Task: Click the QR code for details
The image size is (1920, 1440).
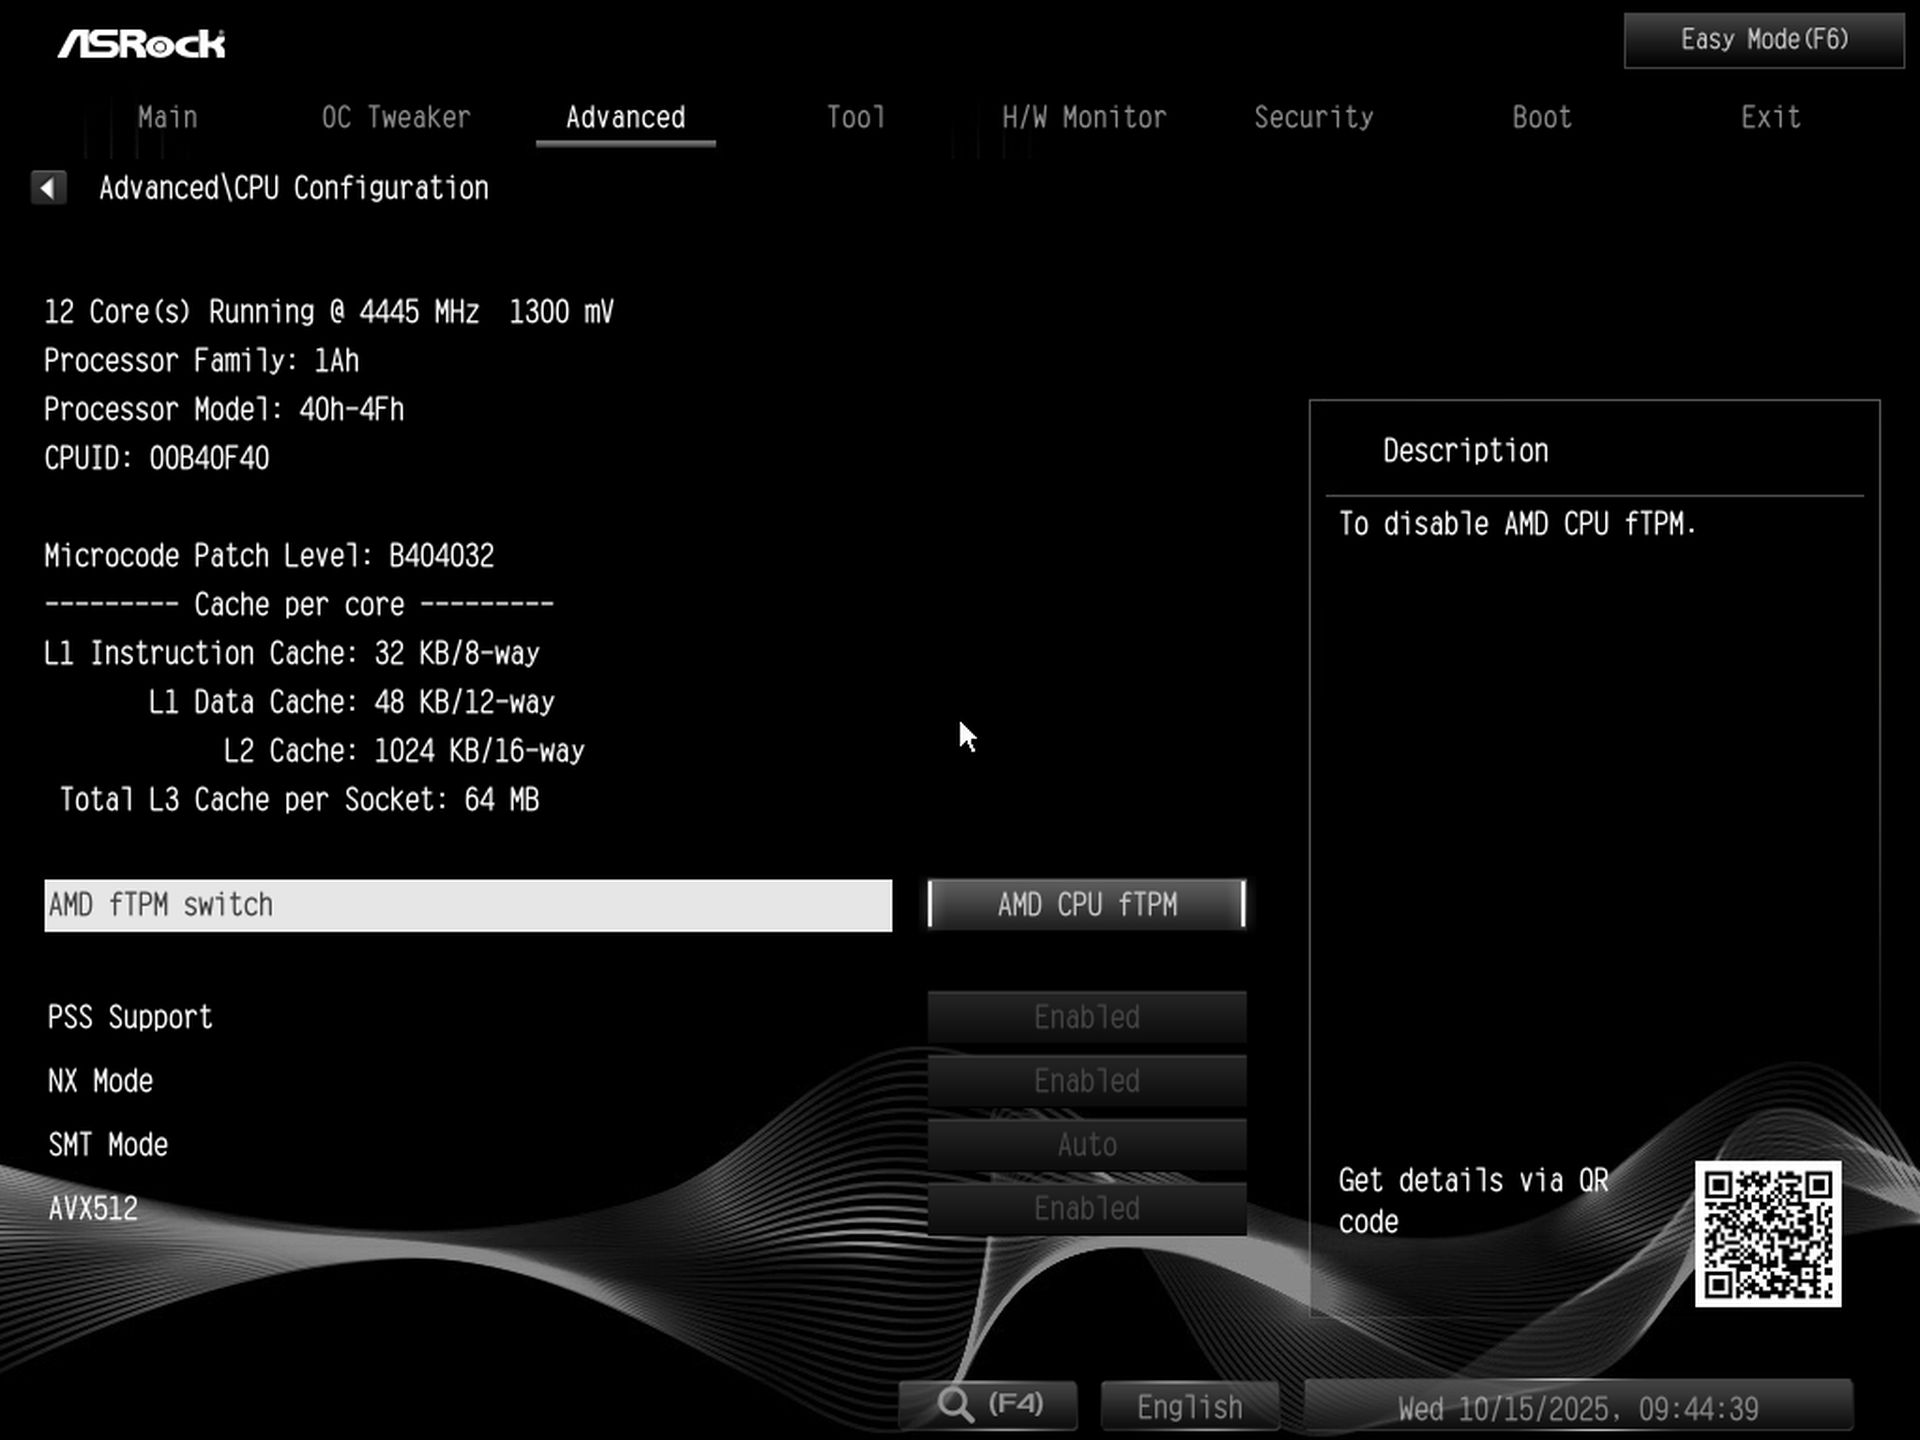Action: click(1768, 1236)
